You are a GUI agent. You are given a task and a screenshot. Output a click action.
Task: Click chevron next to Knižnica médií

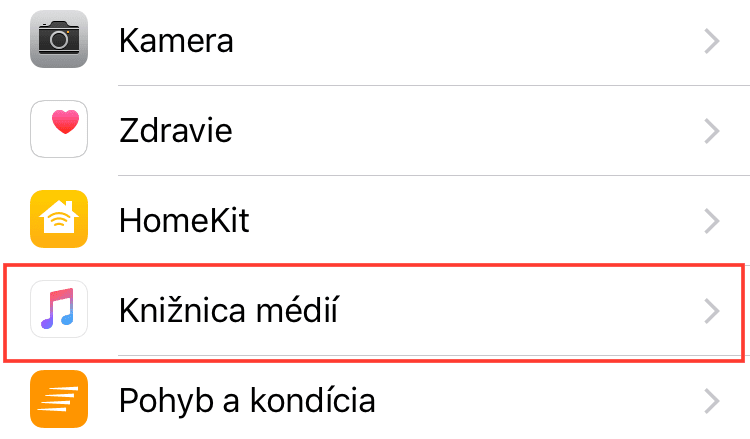click(712, 311)
